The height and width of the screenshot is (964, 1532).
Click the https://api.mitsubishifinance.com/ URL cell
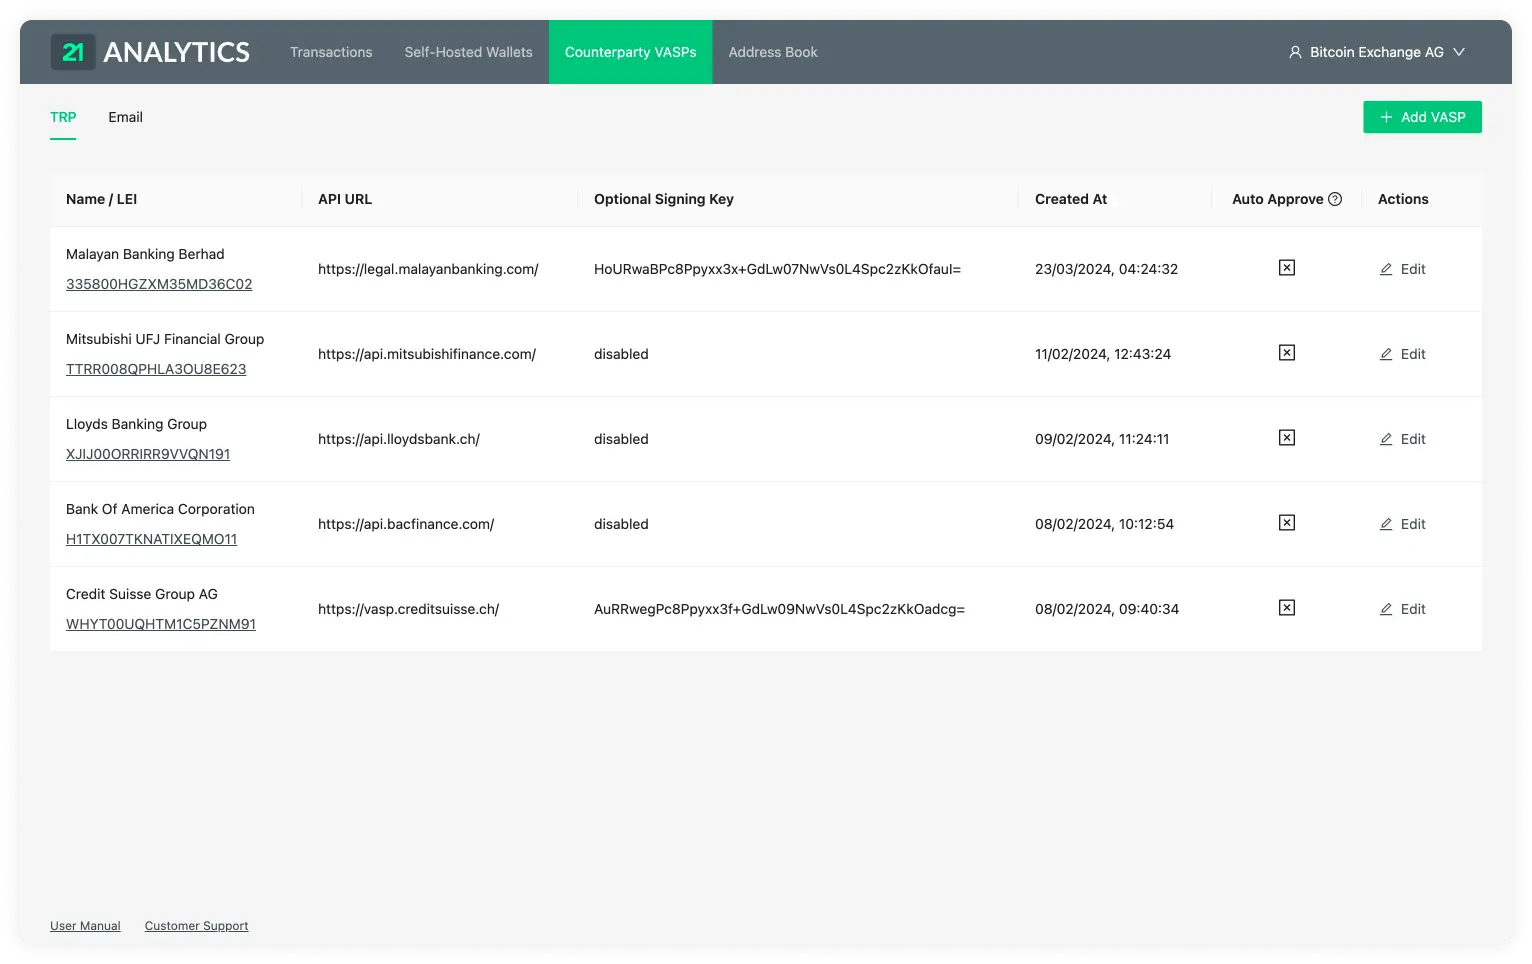(x=427, y=354)
